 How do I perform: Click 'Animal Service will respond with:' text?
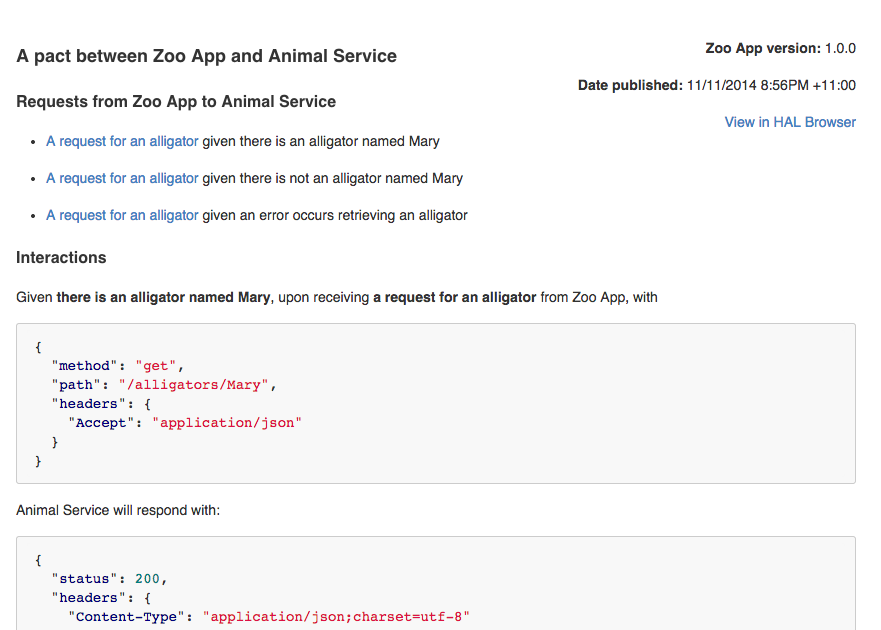pos(118,510)
